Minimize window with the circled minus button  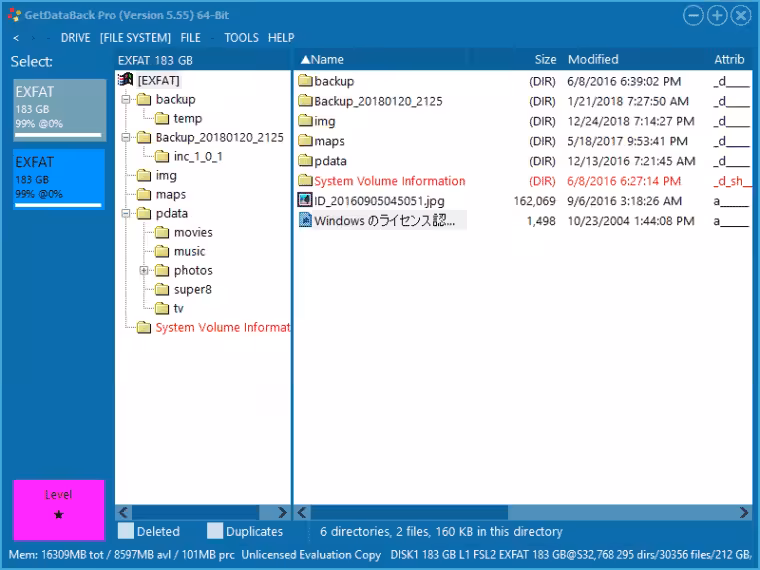tap(693, 16)
